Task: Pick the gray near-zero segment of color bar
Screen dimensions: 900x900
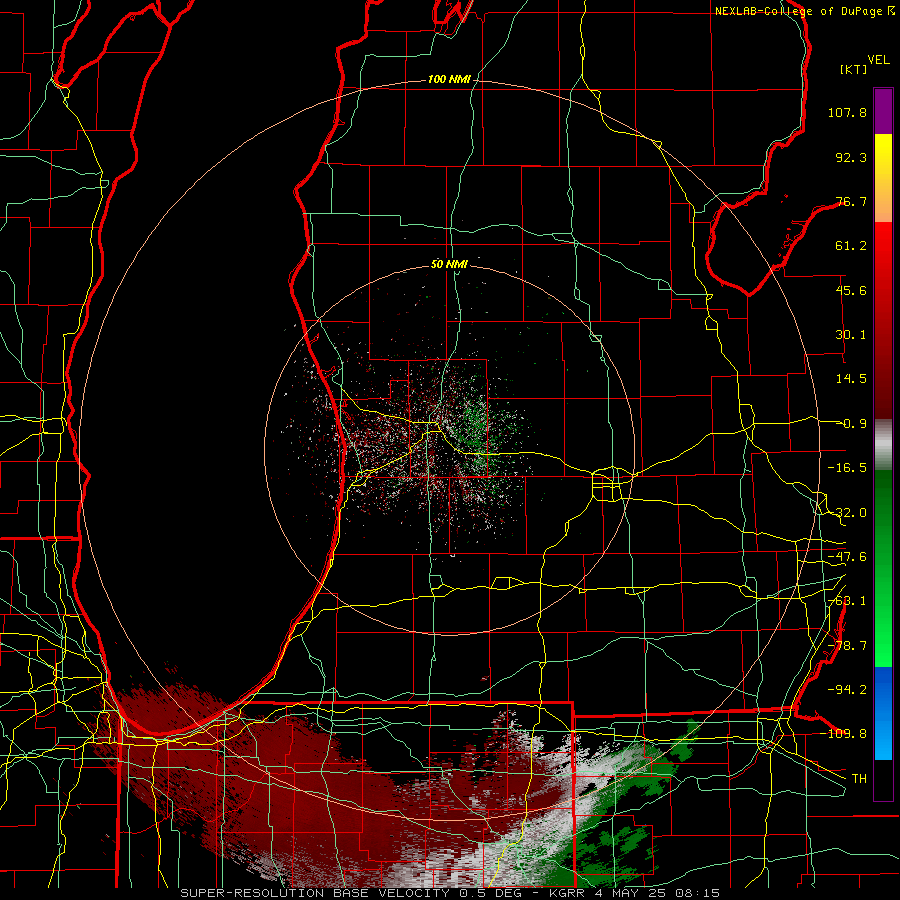Action: [x=883, y=445]
